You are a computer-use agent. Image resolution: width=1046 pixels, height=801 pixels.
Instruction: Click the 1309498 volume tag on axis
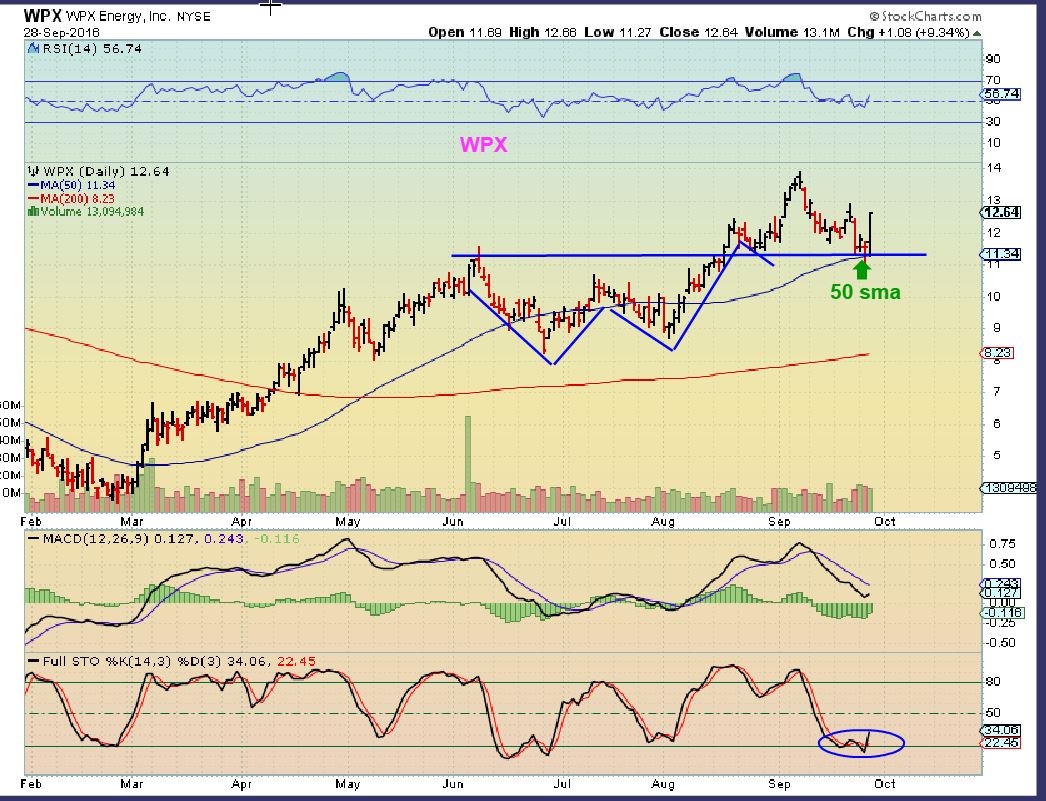[1009, 488]
